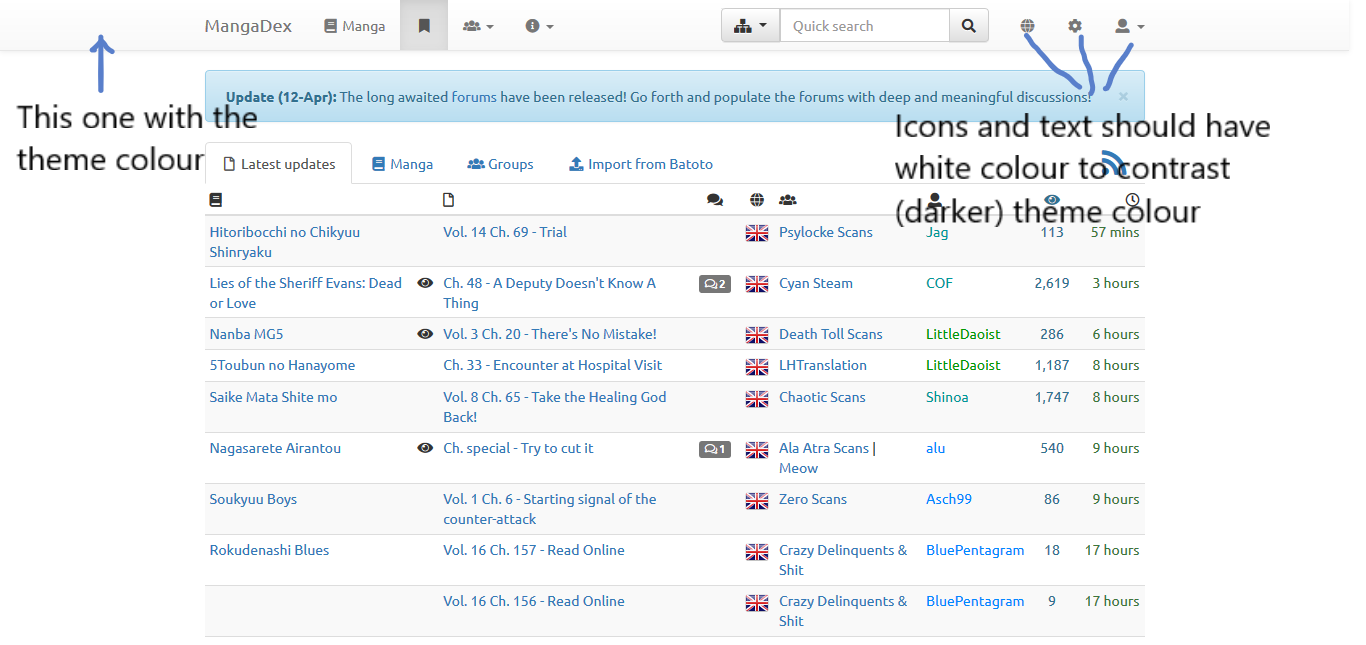Open the settings gear icon
The image size is (1366, 645).
coord(1075,26)
